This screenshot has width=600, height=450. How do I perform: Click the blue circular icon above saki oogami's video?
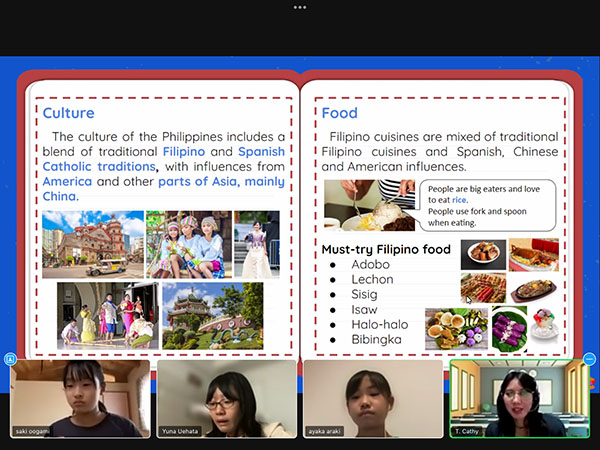pyautogui.click(x=10, y=358)
